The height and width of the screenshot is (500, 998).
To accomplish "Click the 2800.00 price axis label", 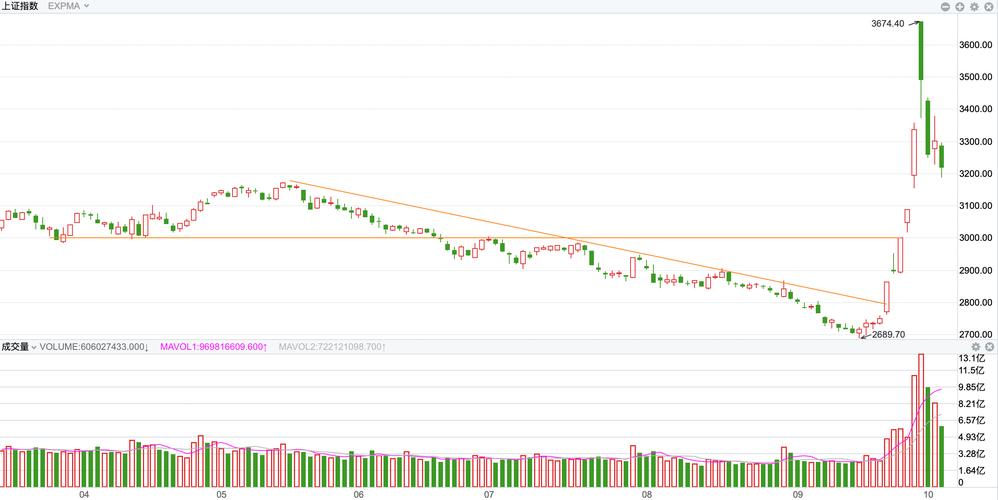I will 975,302.
